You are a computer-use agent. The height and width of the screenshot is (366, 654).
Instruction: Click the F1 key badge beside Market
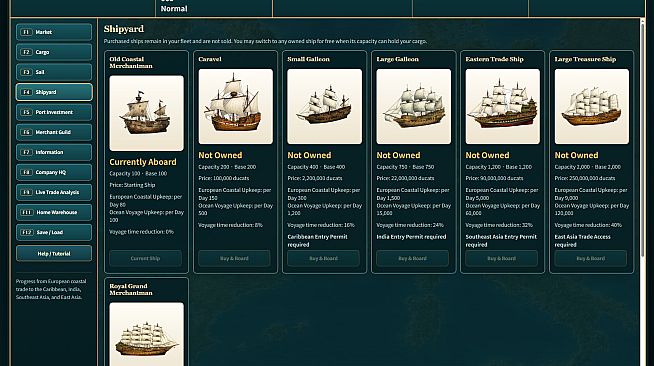click(26, 32)
